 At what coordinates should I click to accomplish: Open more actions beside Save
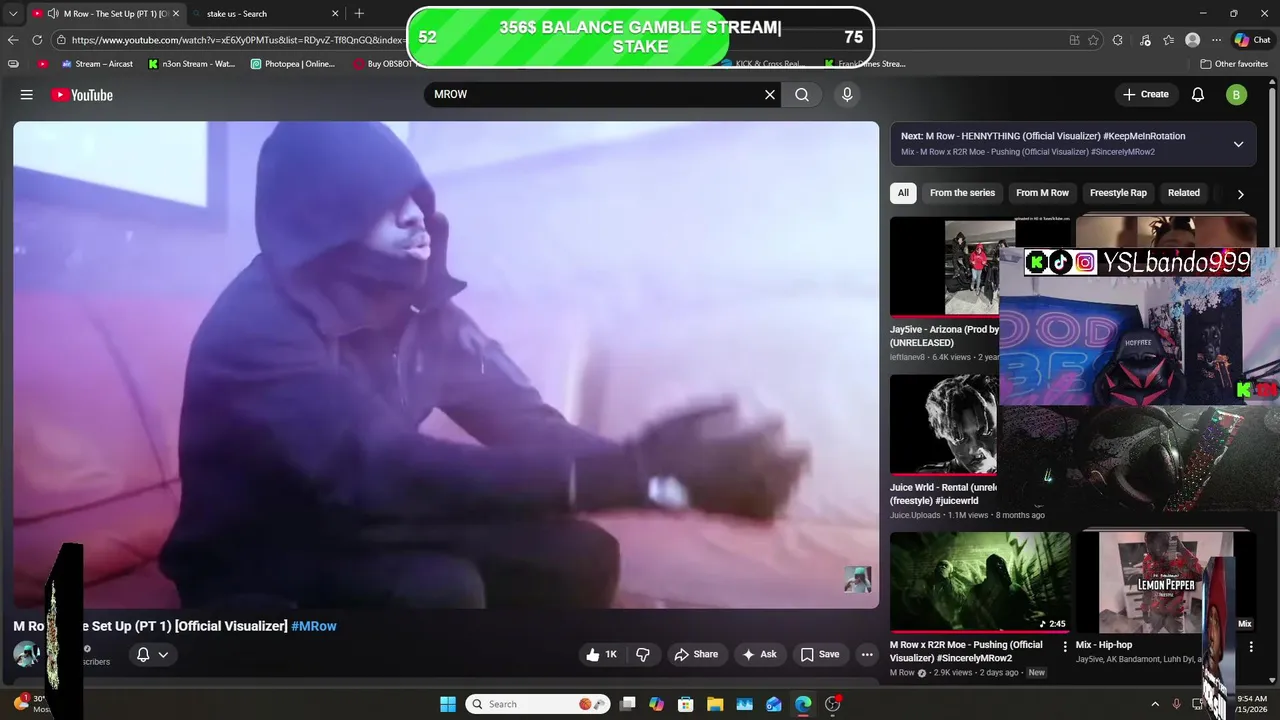(867, 654)
